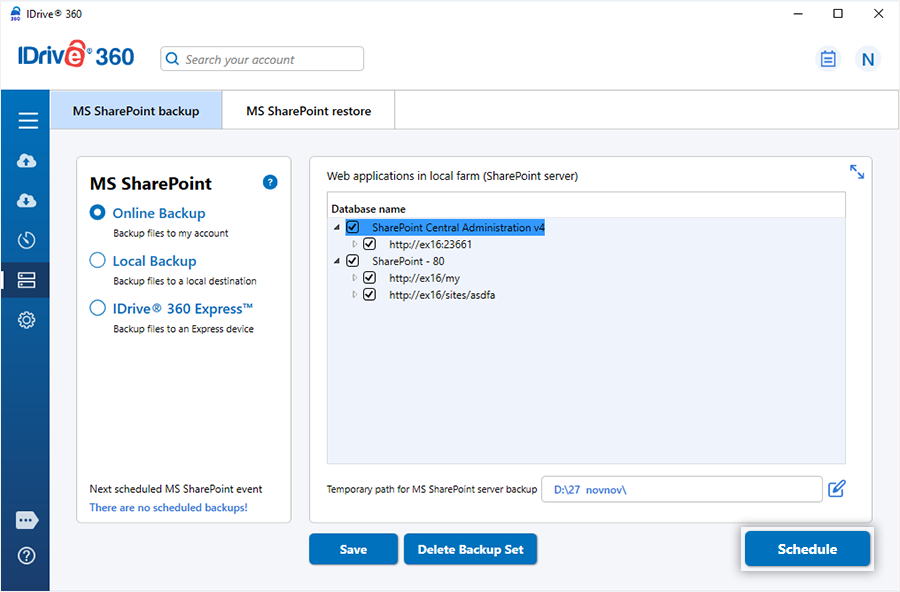Switch to the MS SharePoint restore tab

[x=308, y=111]
